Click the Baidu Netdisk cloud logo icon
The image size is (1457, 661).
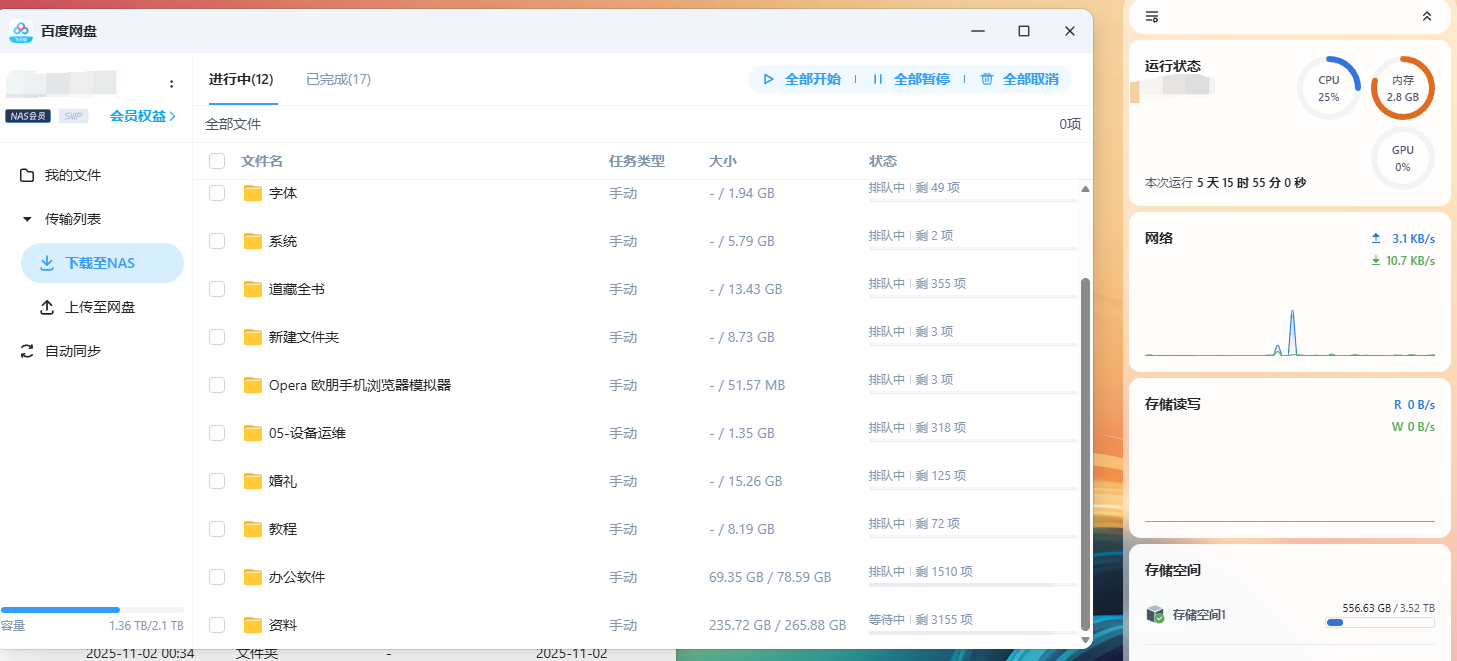pyautogui.click(x=21, y=31)
